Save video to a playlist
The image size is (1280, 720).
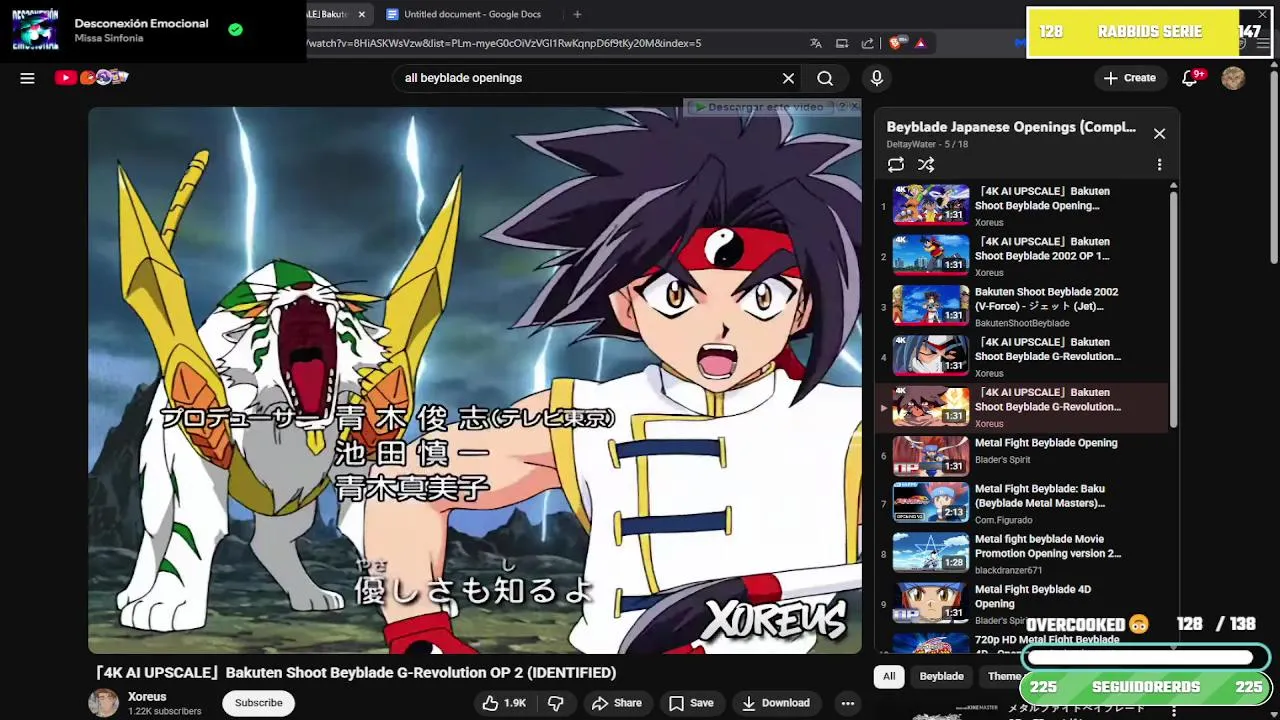pyautogui.click(x=691, y=703)
